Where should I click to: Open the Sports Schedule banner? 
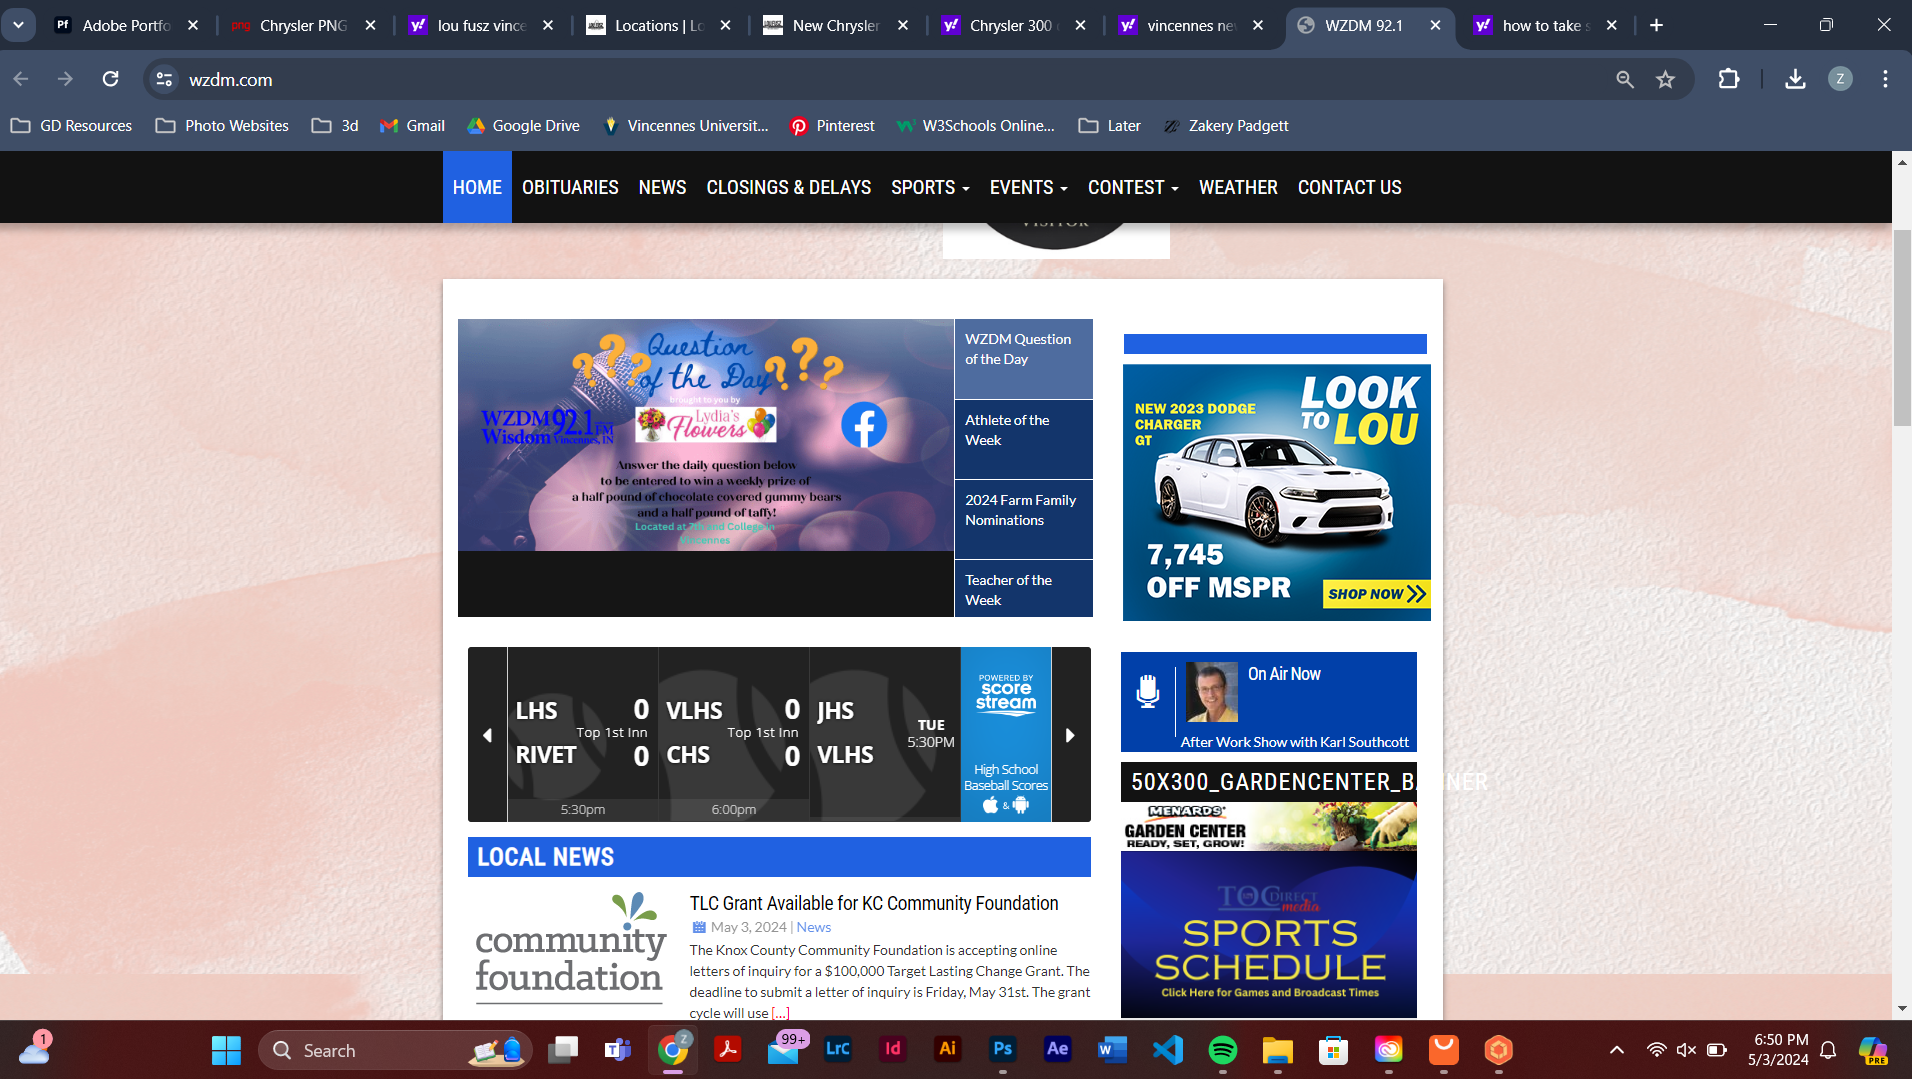[x=1268, y=935]
